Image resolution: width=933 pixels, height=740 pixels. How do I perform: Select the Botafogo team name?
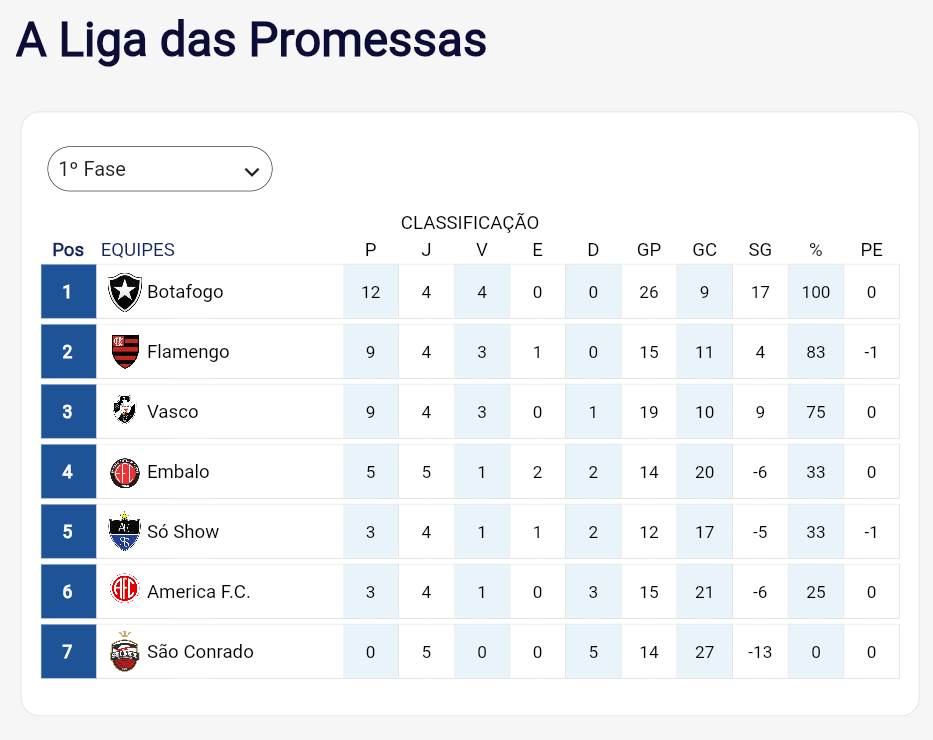(x=185, y=292)
